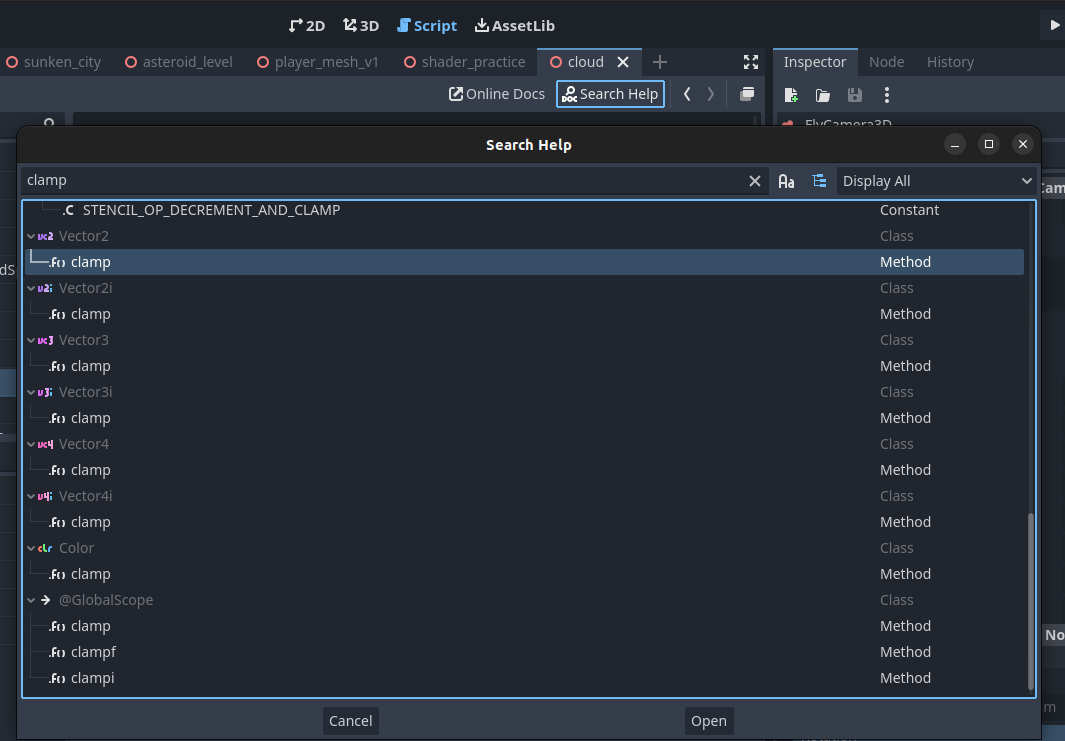Open the Node panel next to Inspector
1065x741 pixels.
[886, 61]
